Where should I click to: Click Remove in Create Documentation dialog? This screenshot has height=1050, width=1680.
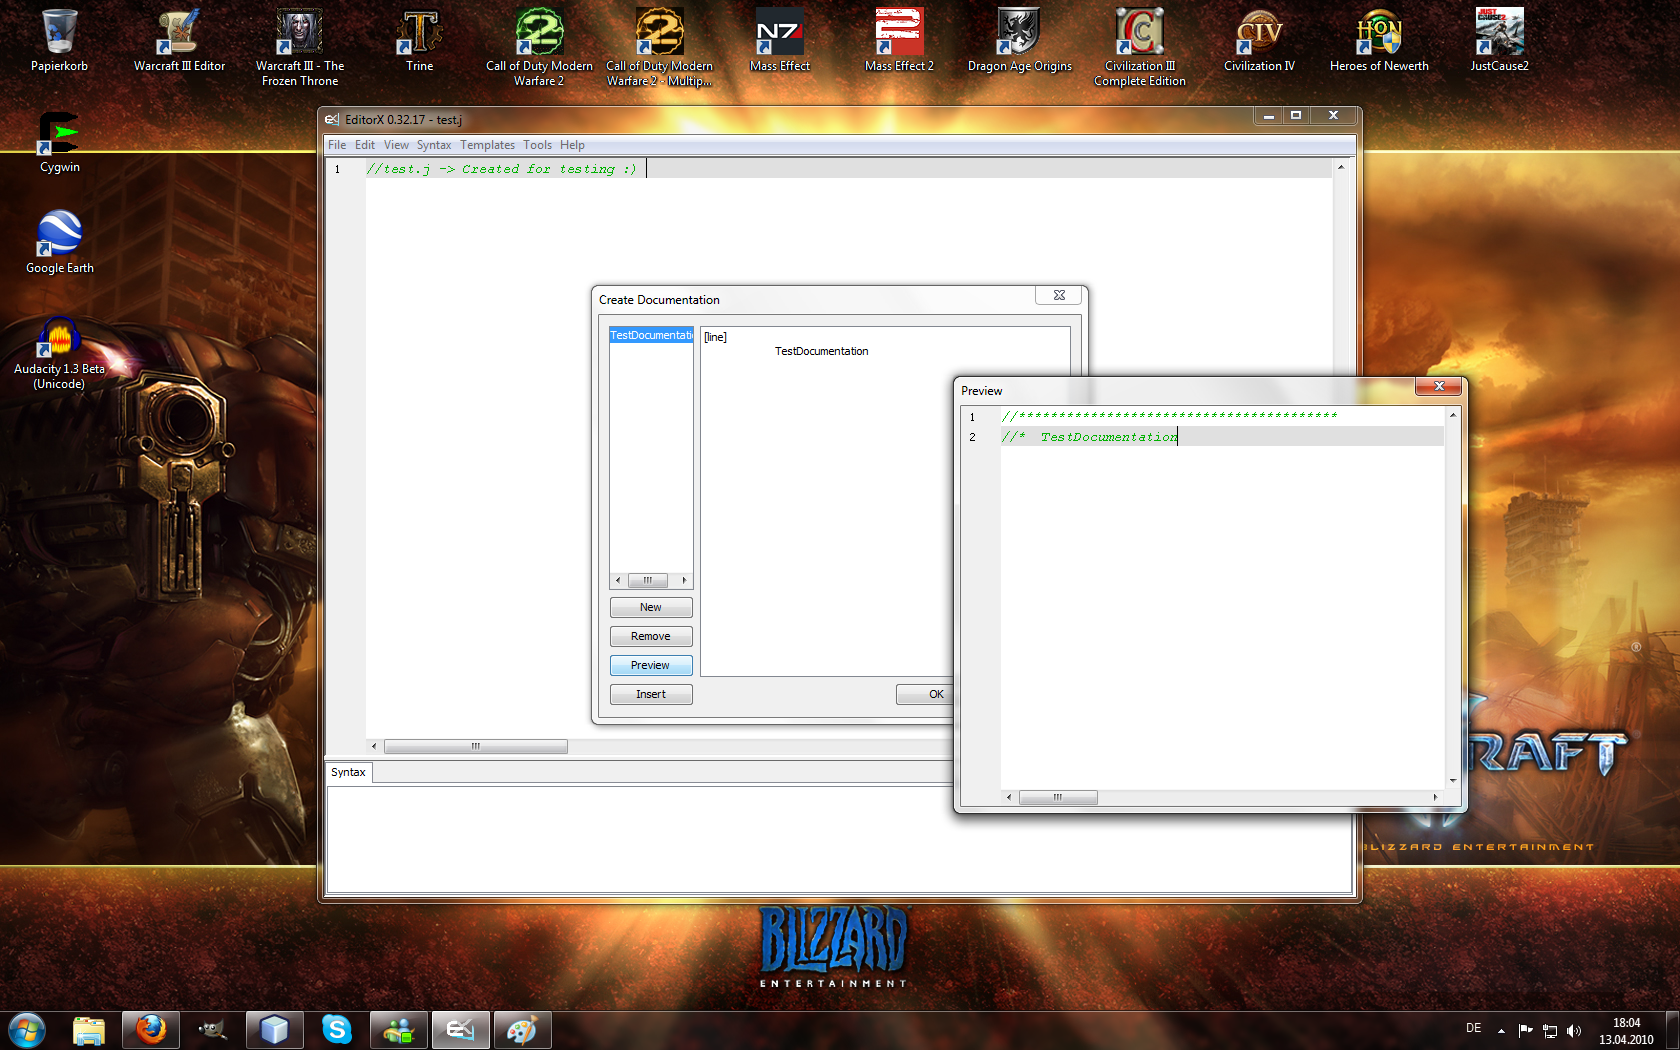[651, 636]
